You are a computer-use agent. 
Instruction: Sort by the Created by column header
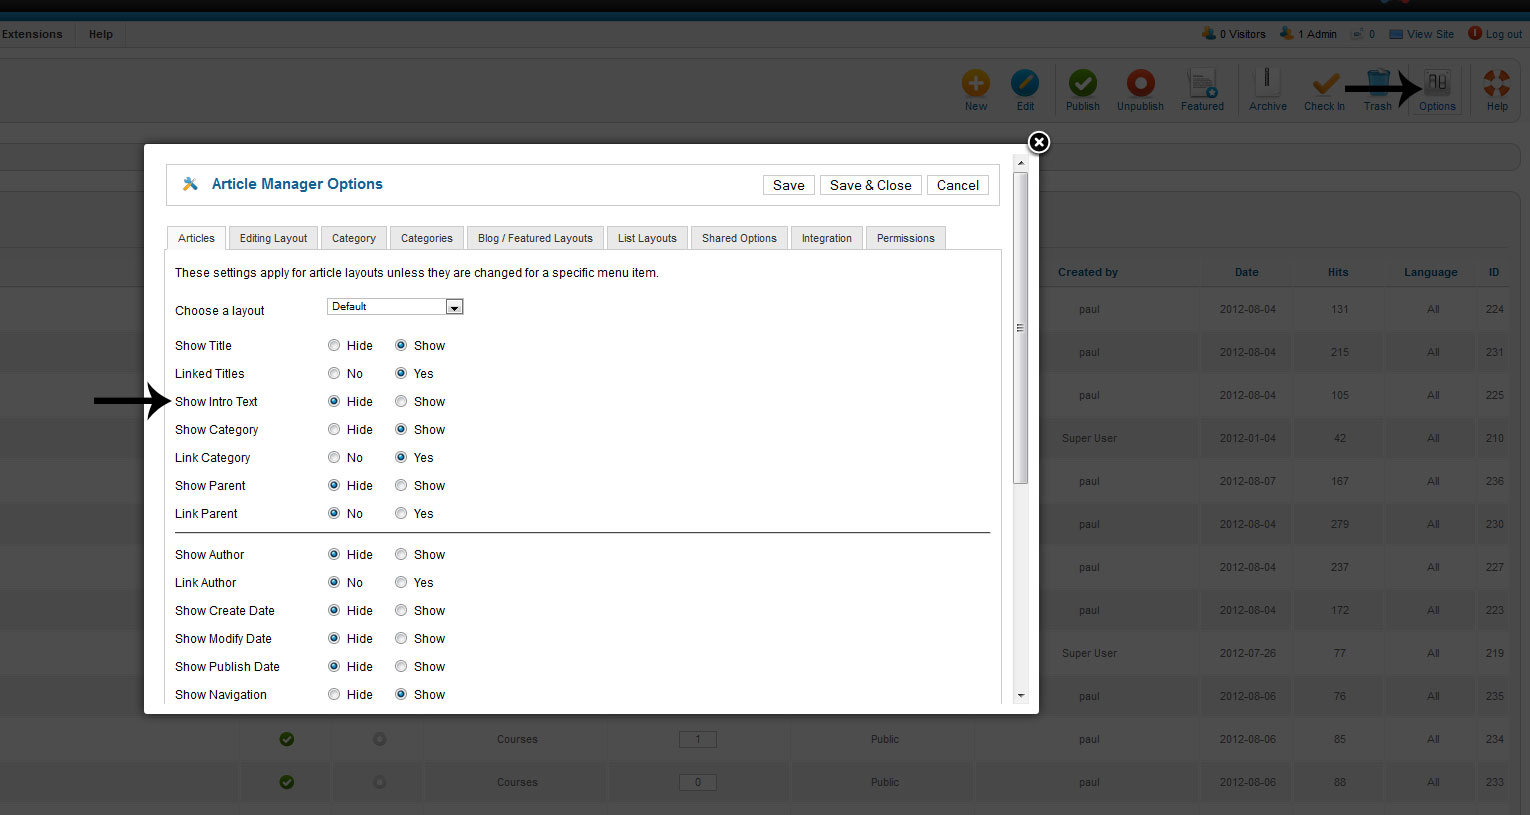(x=1088, y=272)
